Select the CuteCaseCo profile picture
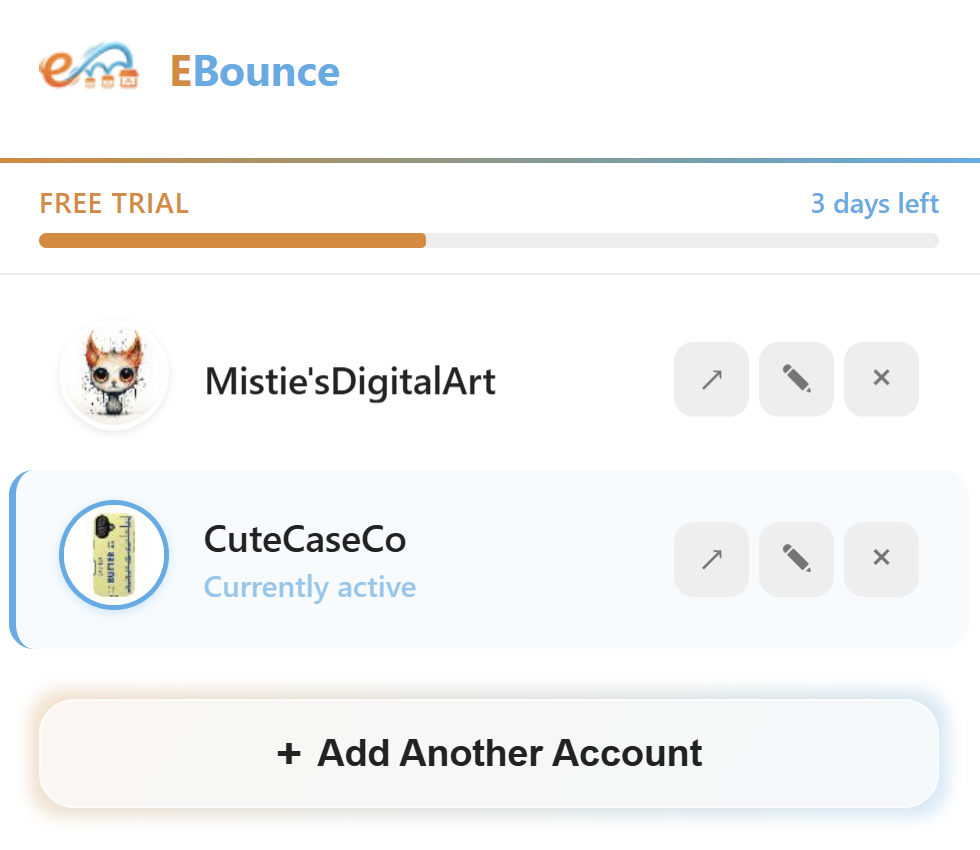 (x=113, y=555)
